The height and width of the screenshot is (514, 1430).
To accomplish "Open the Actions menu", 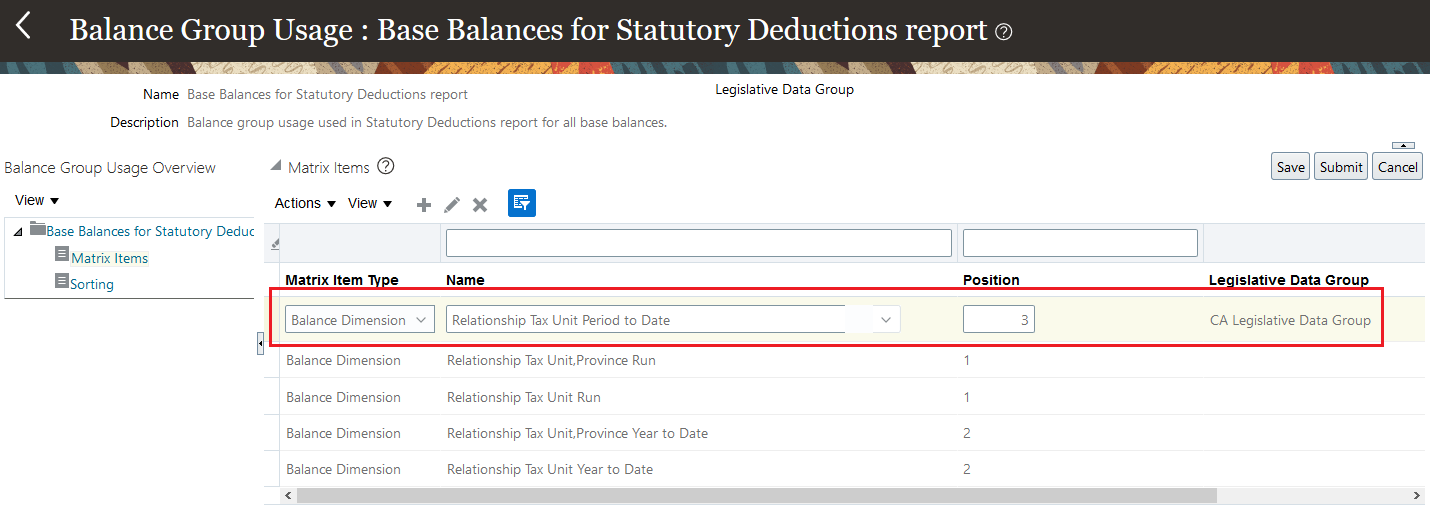I will (x=305, y=203).
